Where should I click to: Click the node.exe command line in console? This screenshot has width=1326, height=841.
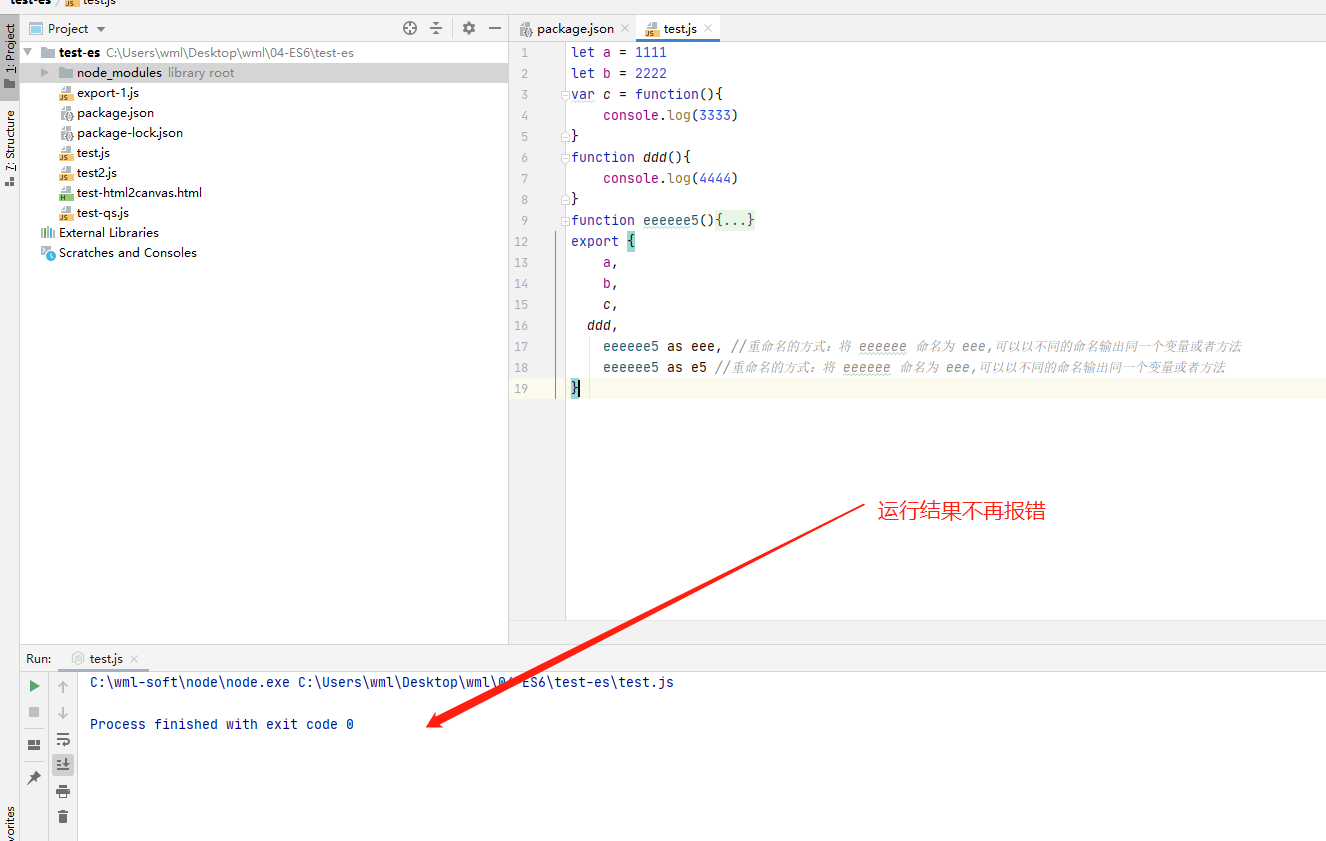(x=382, y=682)
